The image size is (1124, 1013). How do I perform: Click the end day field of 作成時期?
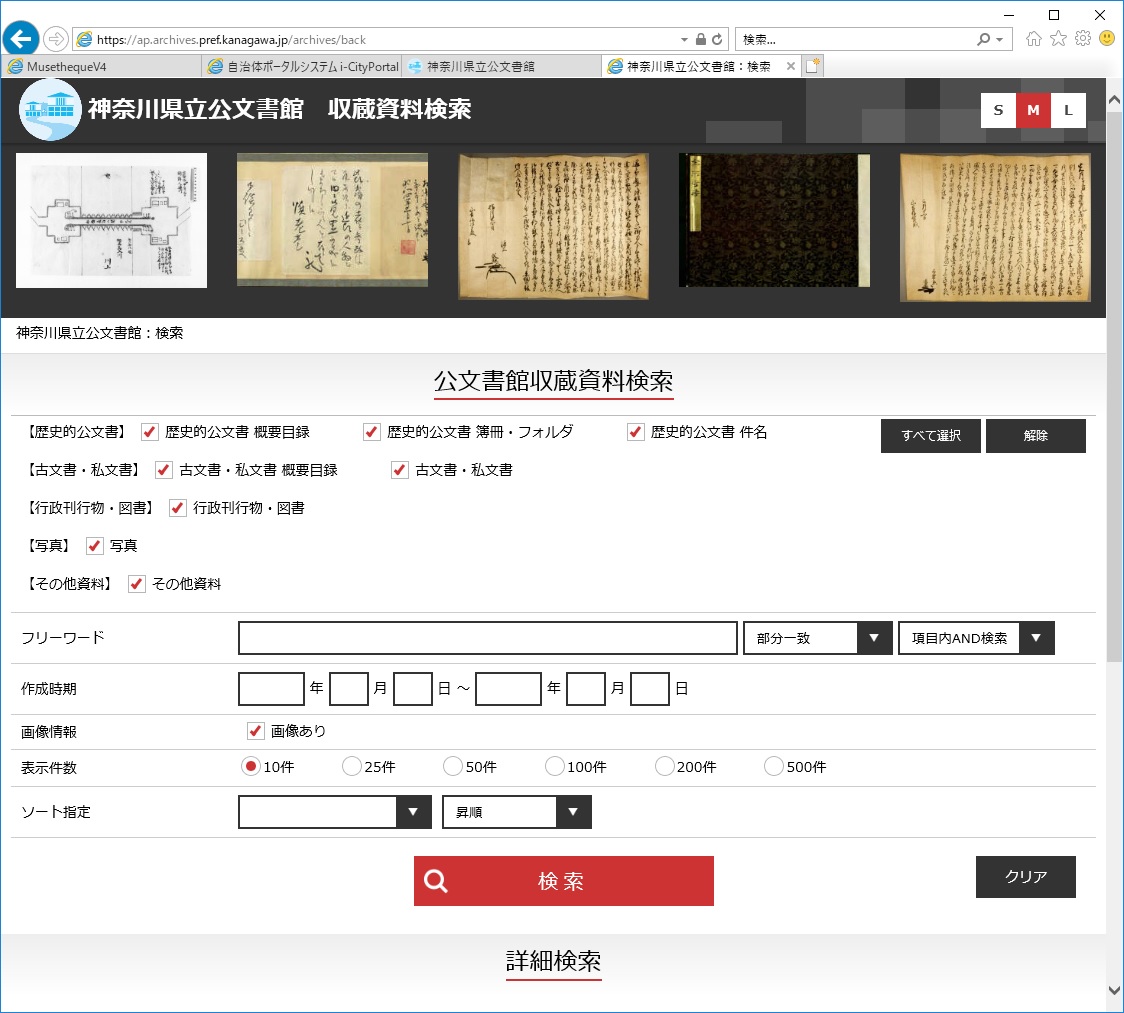650,688
